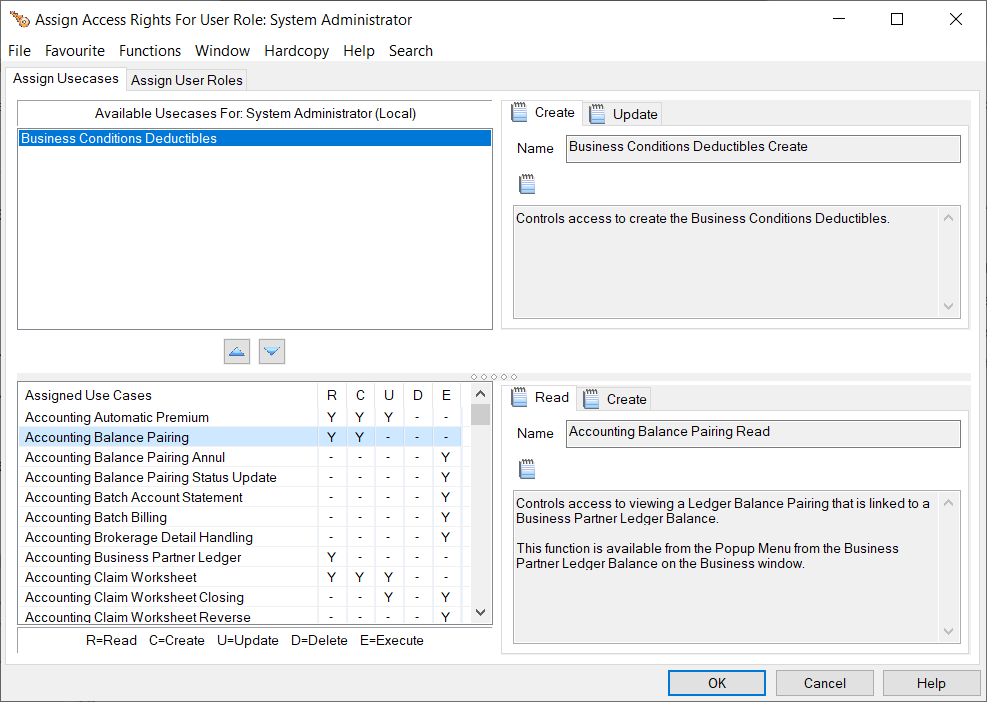This screenshot has width=987, height=702.
Task: Click the Help button at bottom
Action: point(930,683)
